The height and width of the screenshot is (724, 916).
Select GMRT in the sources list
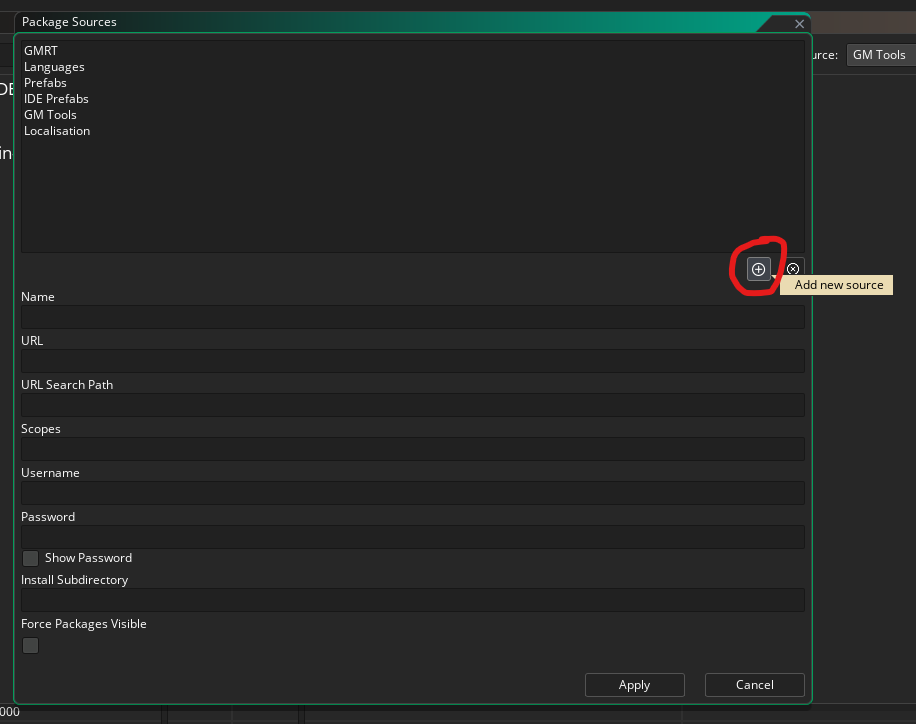[41, 51]
